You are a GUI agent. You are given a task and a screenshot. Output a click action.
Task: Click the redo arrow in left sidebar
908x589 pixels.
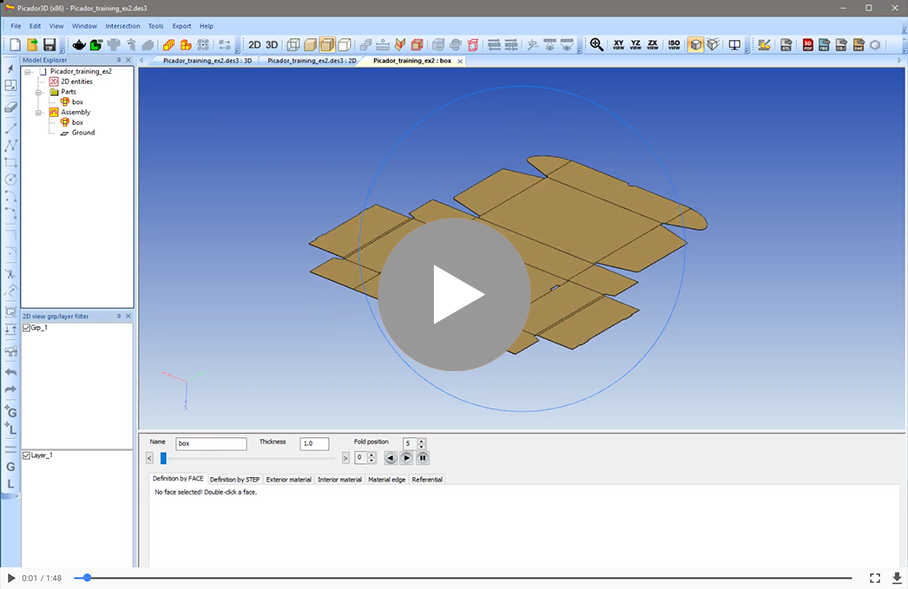pos(10,389)
